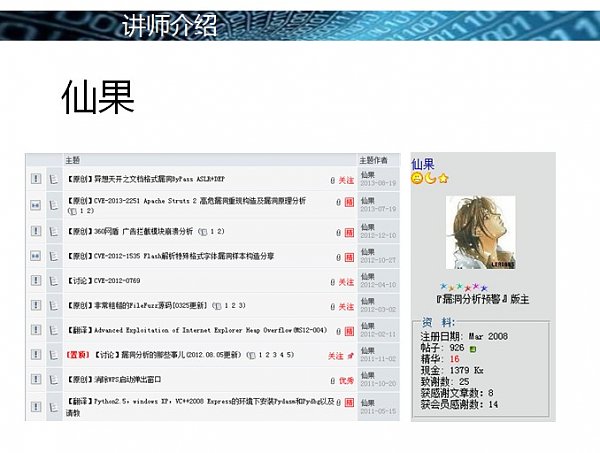This screenshot has width=600, height=453.
Task: Click the document icon on the FileFuzz源码 row
Action: point(54,305)
